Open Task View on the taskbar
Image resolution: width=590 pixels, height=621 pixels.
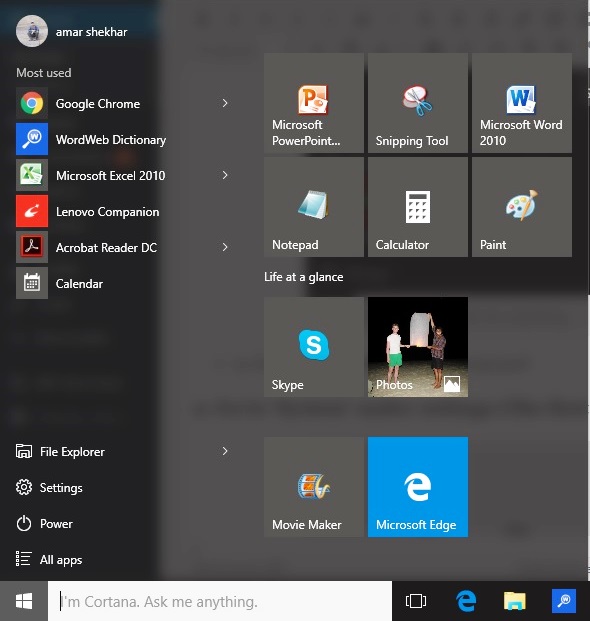click(x=416, y=601)
